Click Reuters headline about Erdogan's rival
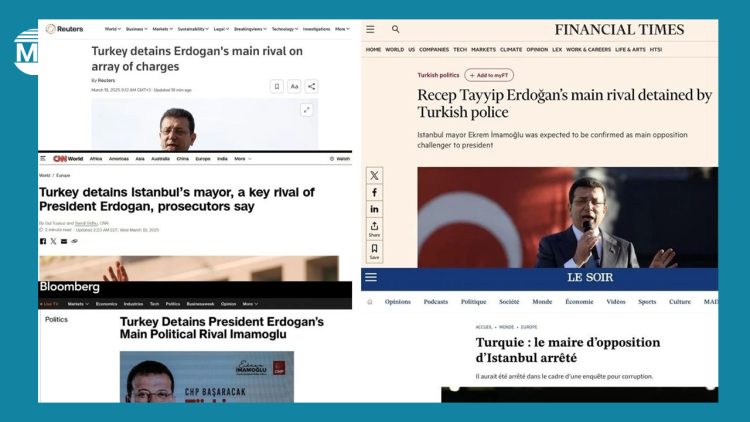 click(x=197, y=59)
